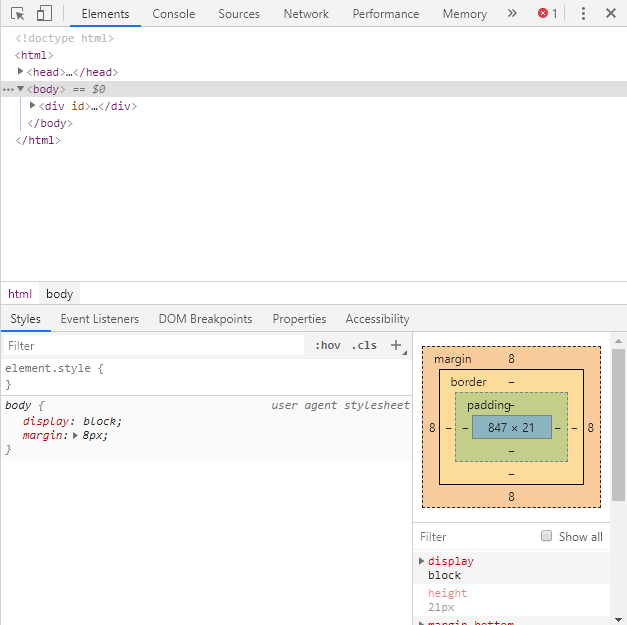This screenshot has width=627, height=625.
Task: Open the error count indicator
Action: click(547, 14)
